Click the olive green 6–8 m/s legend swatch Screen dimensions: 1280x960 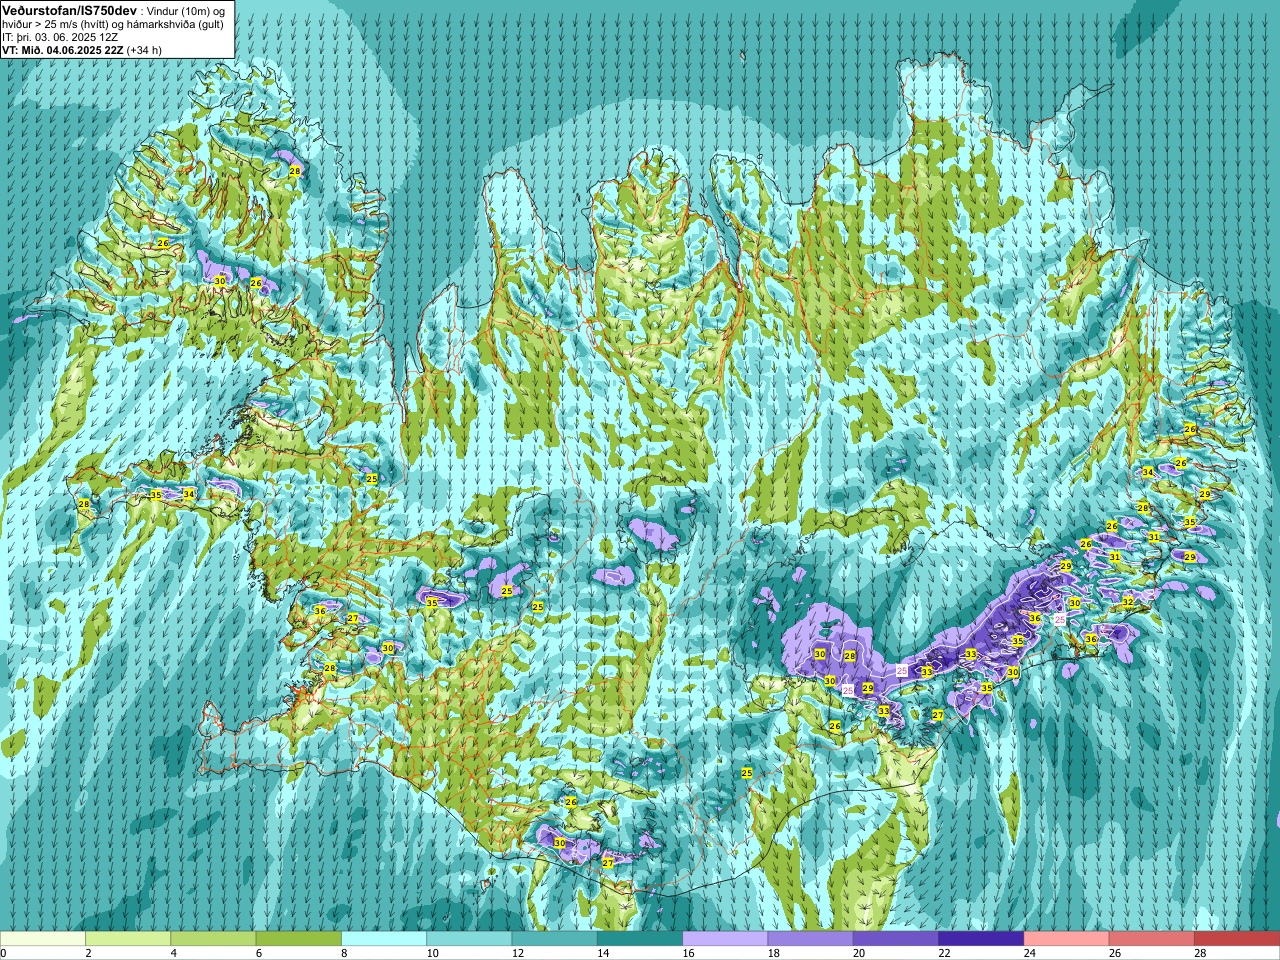point(299,939)
